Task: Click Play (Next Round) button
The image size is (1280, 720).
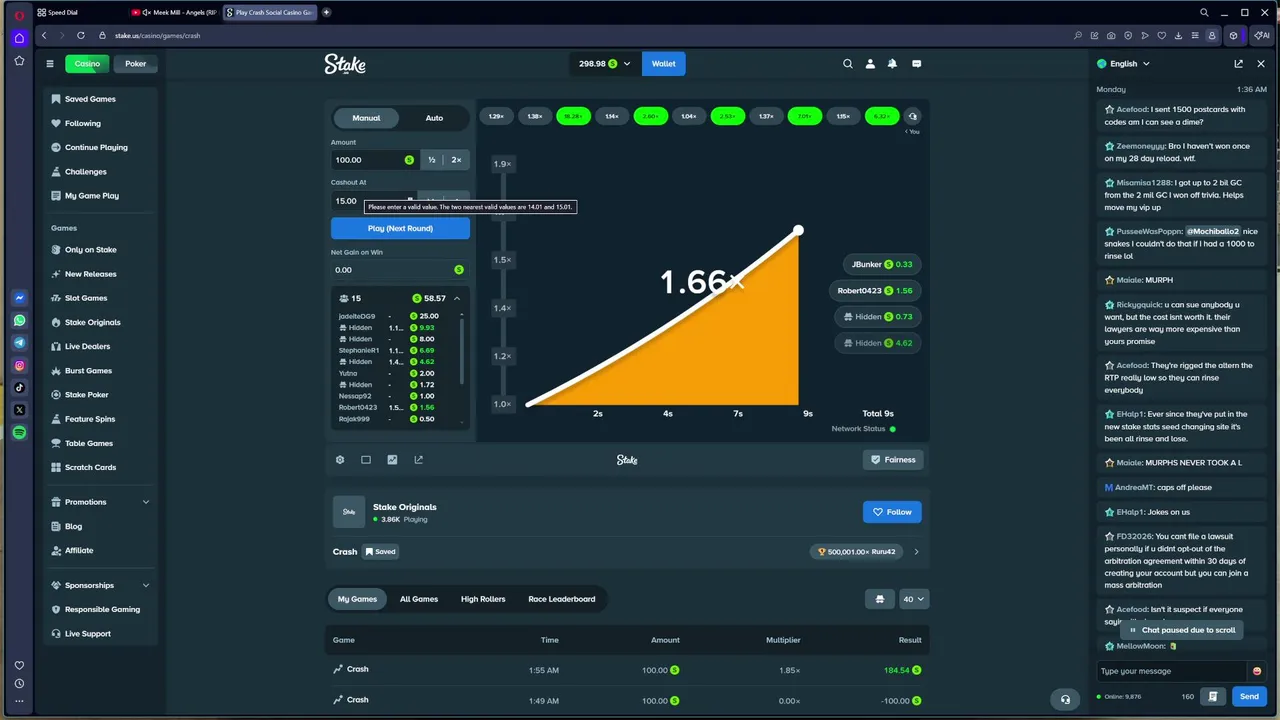Action: click(x=400, y=228)
